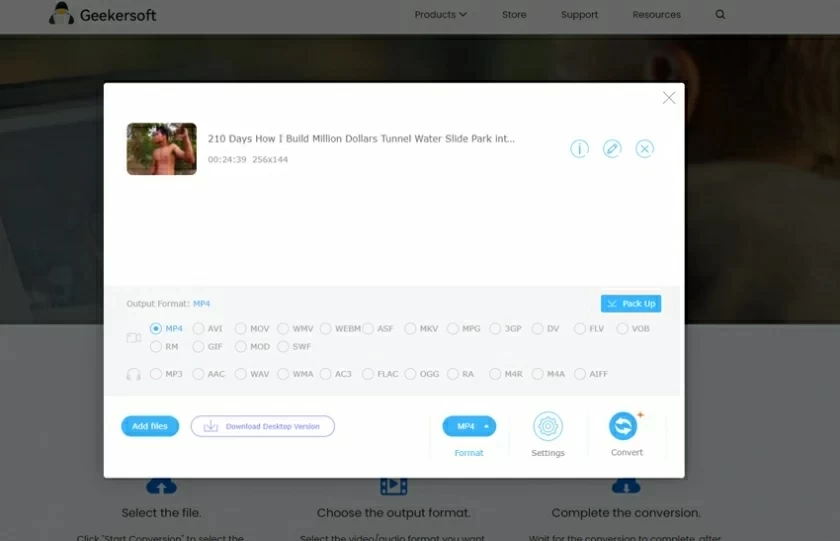Open conversion Settings gear icon
Viewport: 840px width, 541px height.
point(547,427)
